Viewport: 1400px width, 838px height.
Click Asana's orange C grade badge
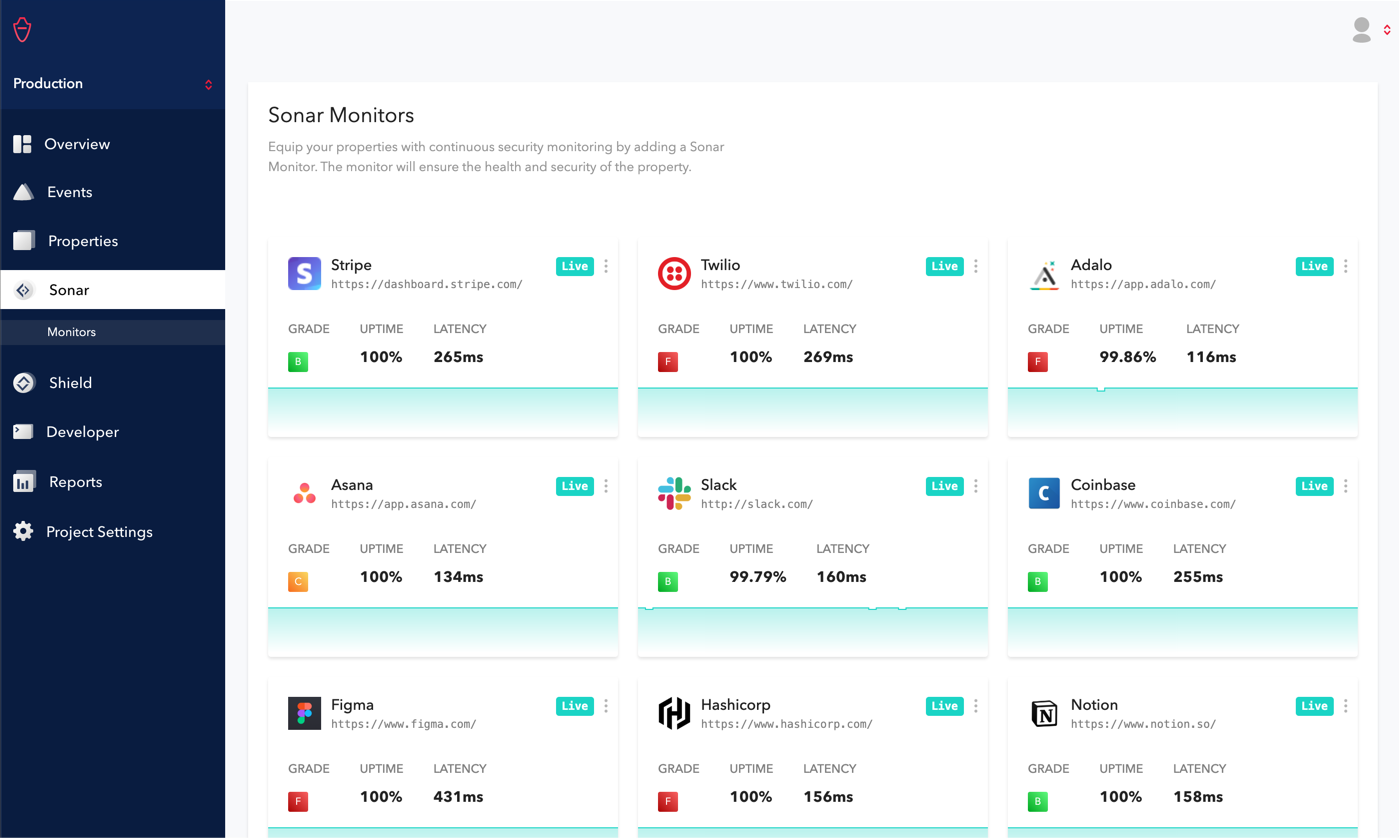click(298, 582)
